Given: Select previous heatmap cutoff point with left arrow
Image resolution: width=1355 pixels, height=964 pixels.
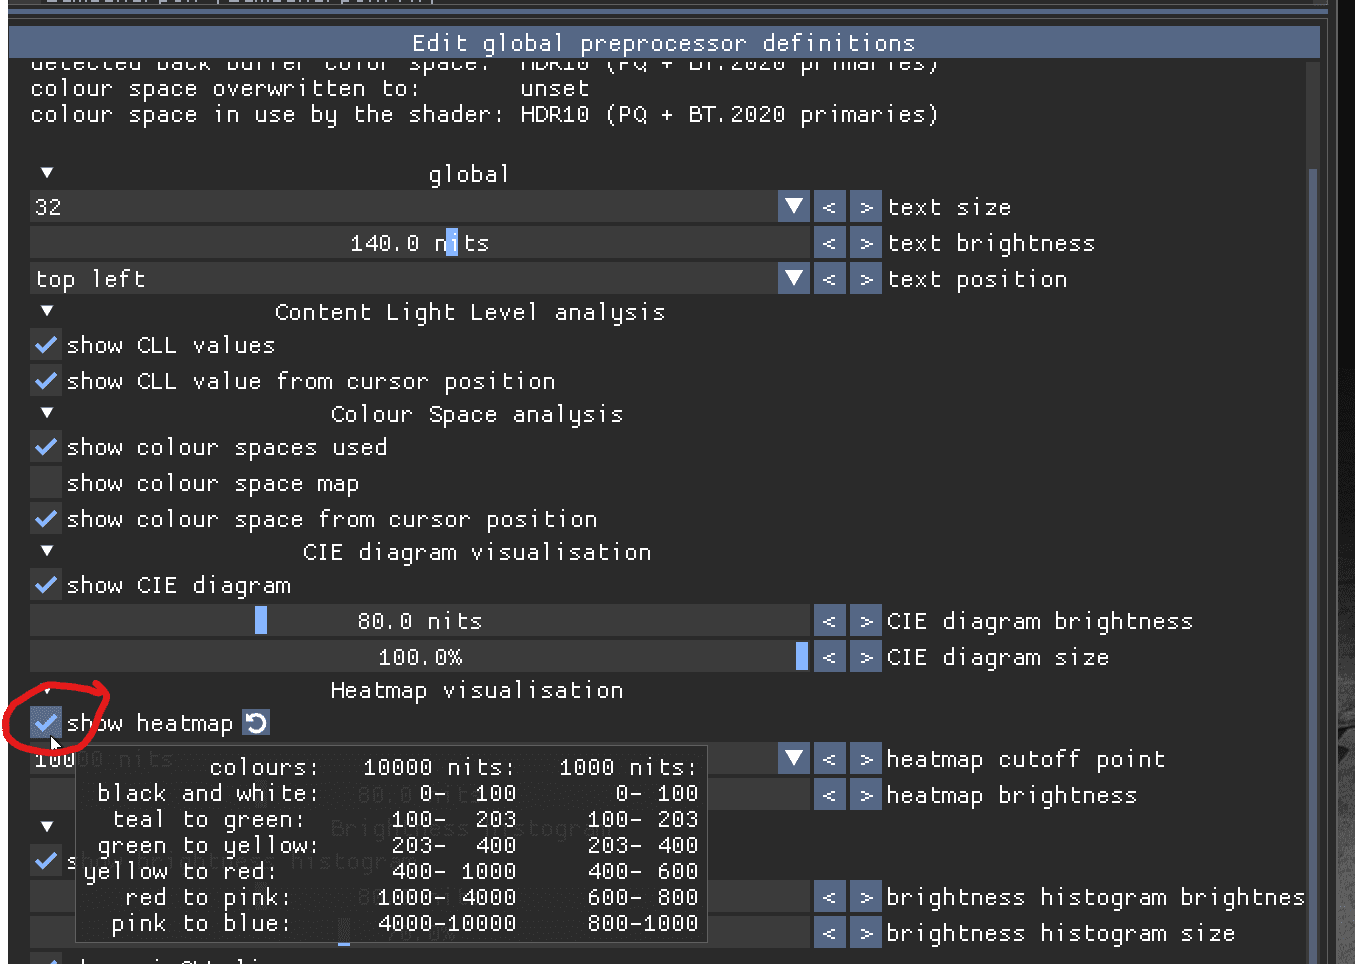Looking at the screenshot, I should pos(829,759).
